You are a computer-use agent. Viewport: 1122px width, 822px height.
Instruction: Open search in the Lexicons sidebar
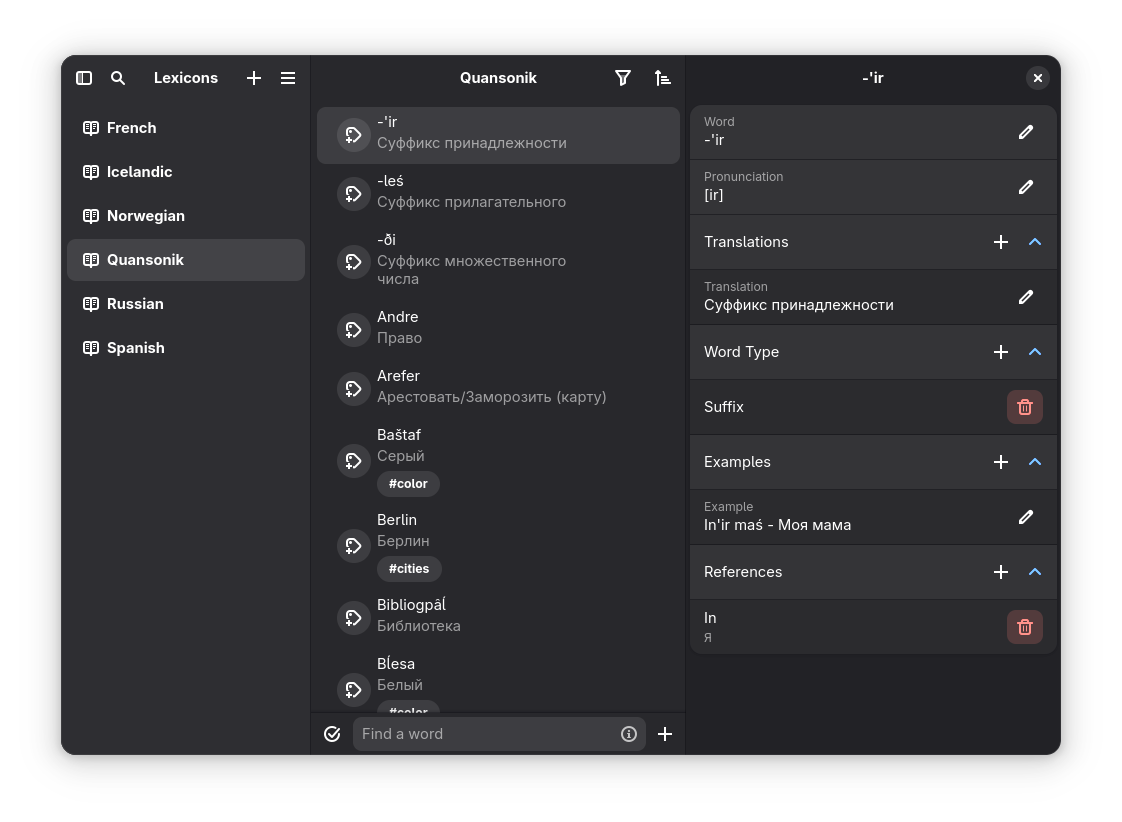click(x=118, y=78)
